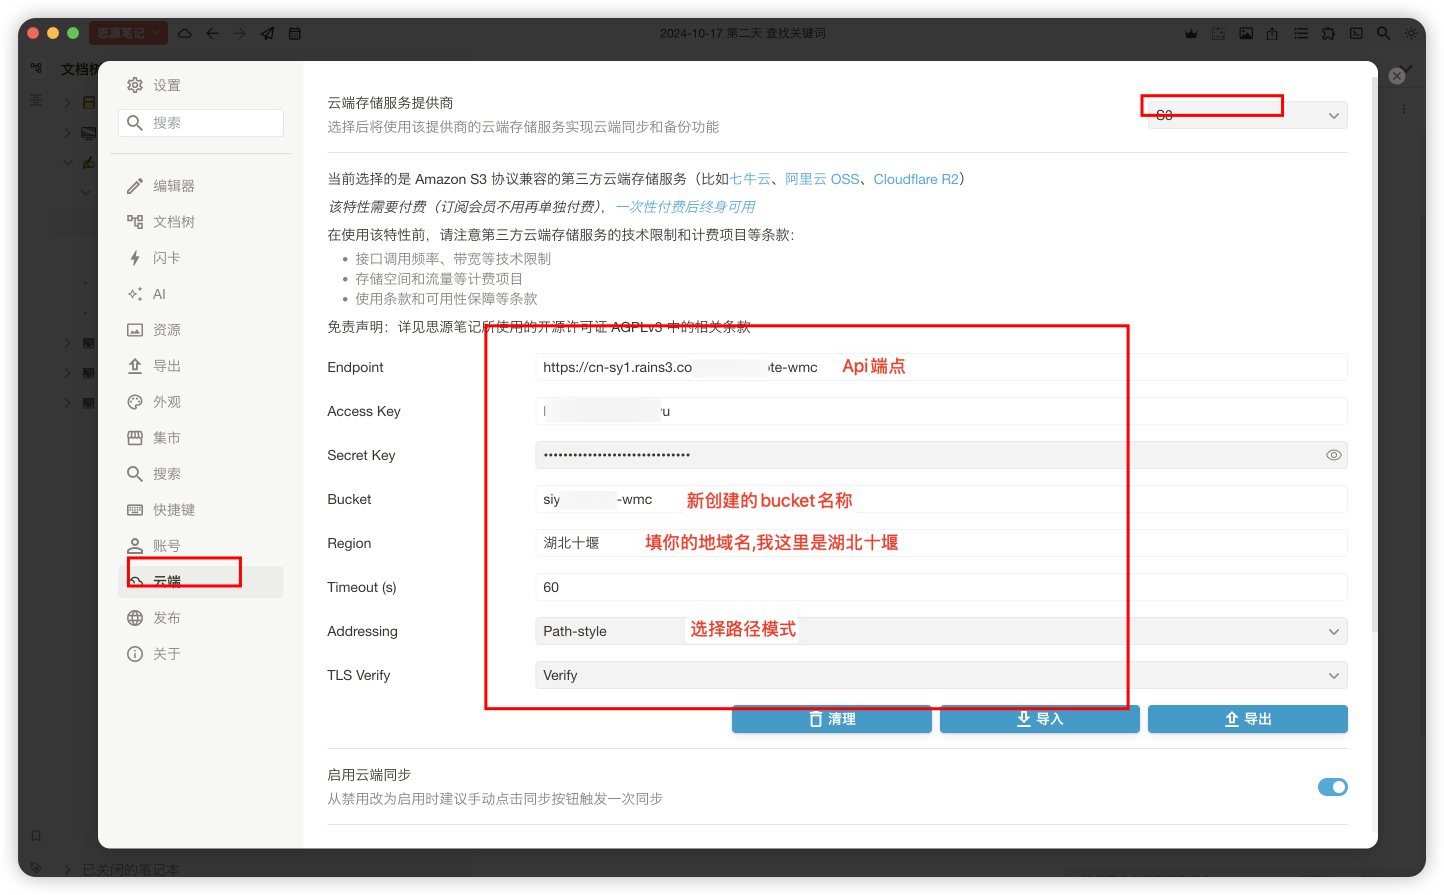Open the 文档树 settings tab
Image resolution: width=1444 pixels, height=895 pixels.
pos(201,222)
